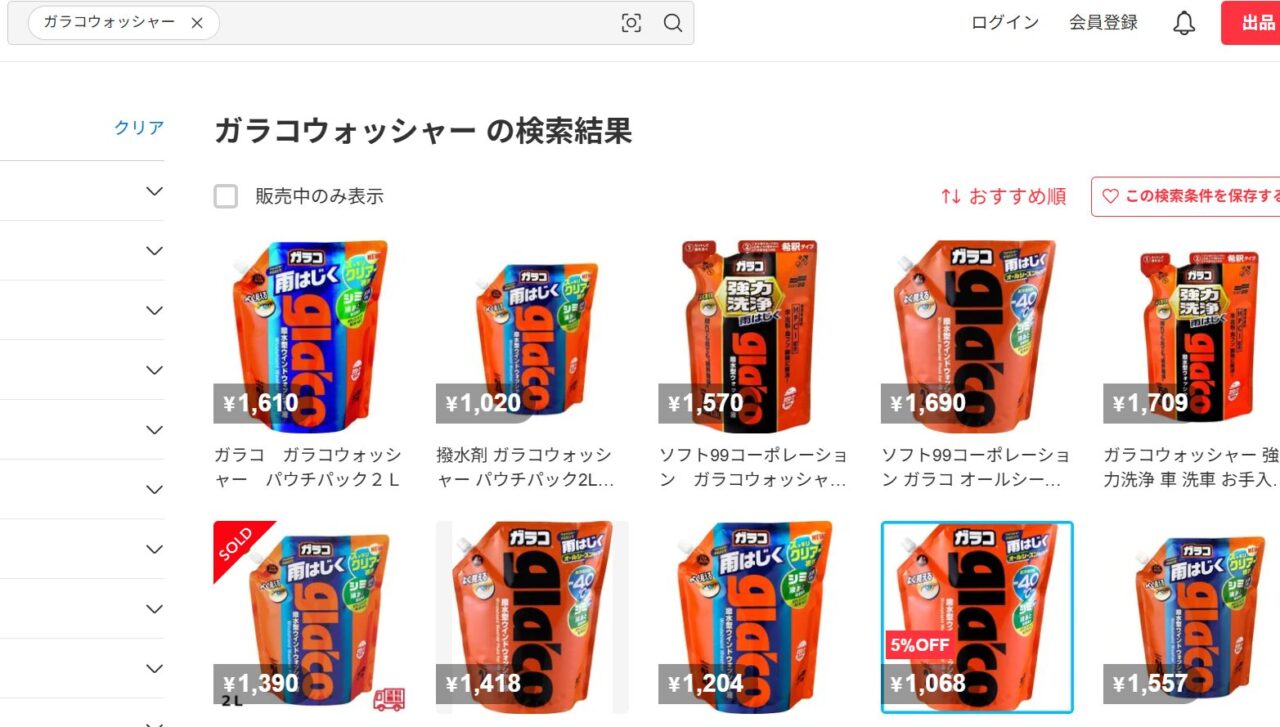Click inside the search input field
Viewport: 1280px width, 727px height.
coord(415,23)
